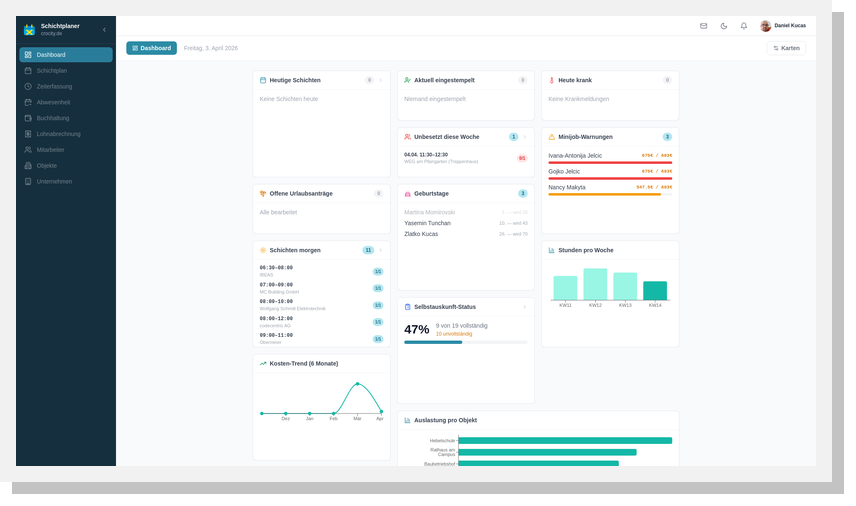Open notifications via the bell icon

(744, 26)
